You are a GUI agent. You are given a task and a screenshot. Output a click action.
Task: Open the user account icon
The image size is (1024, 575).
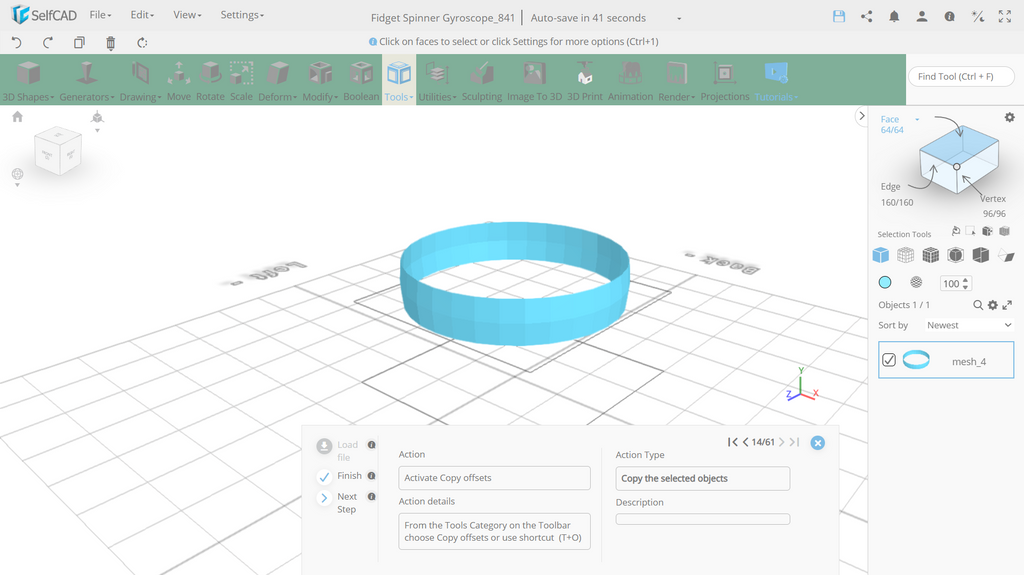point(921,16)
